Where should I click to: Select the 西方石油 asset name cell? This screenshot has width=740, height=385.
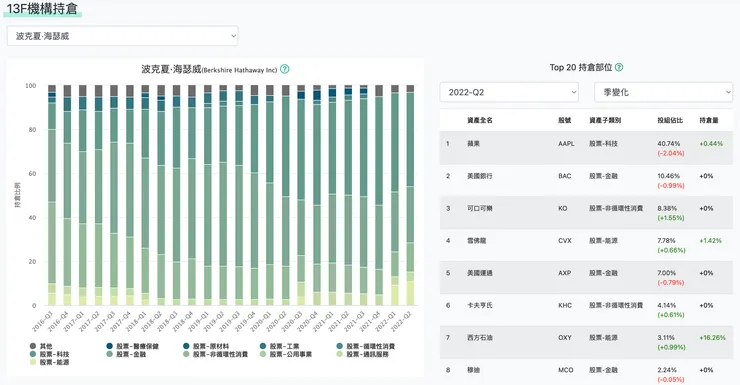click(479, 337)
